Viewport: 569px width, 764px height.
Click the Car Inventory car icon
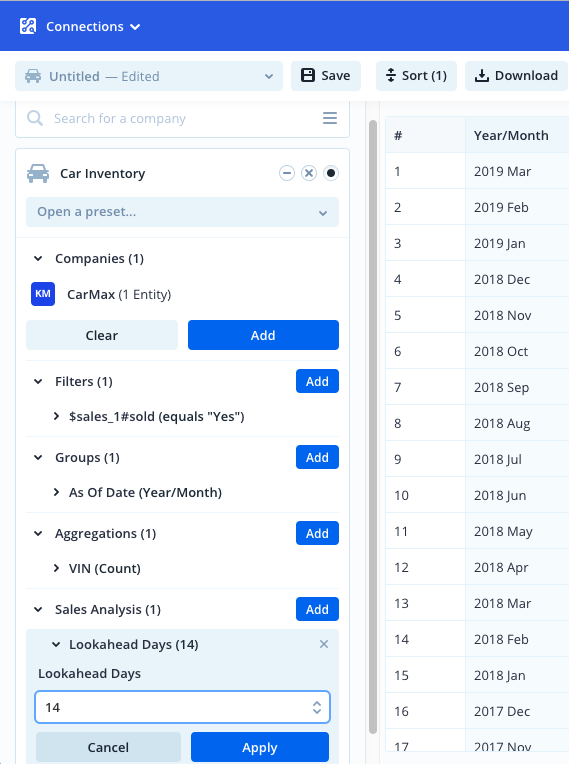pyautogui.click(x=38, y=173)
